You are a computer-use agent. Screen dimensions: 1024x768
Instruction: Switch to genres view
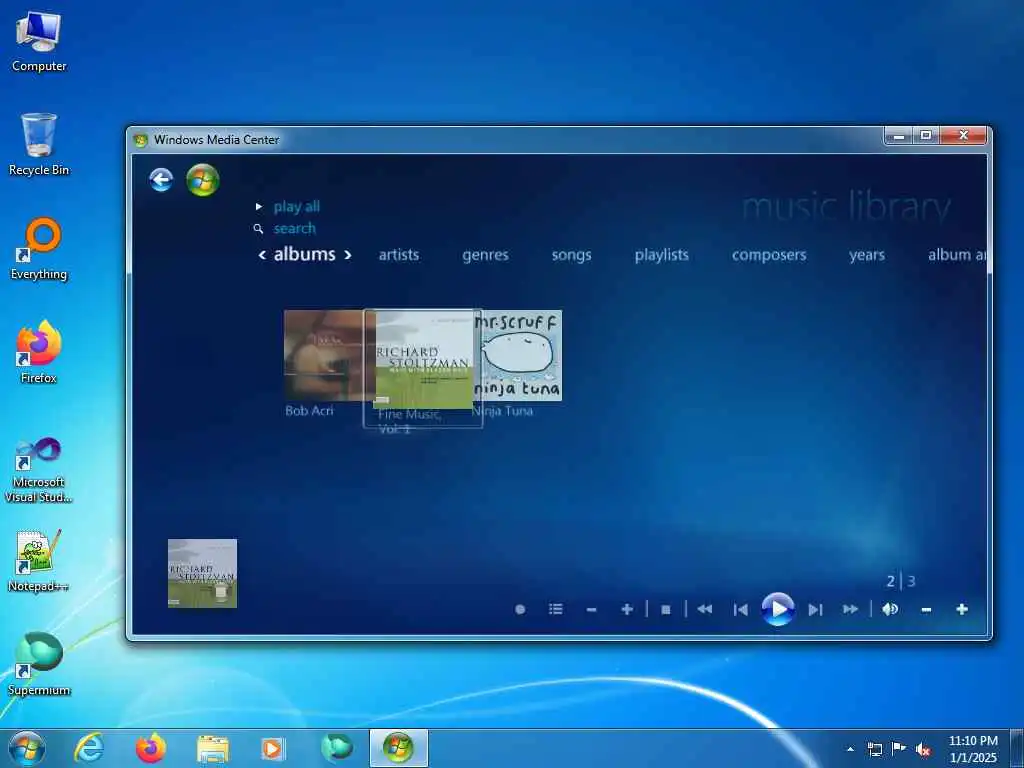pos(485,255)
